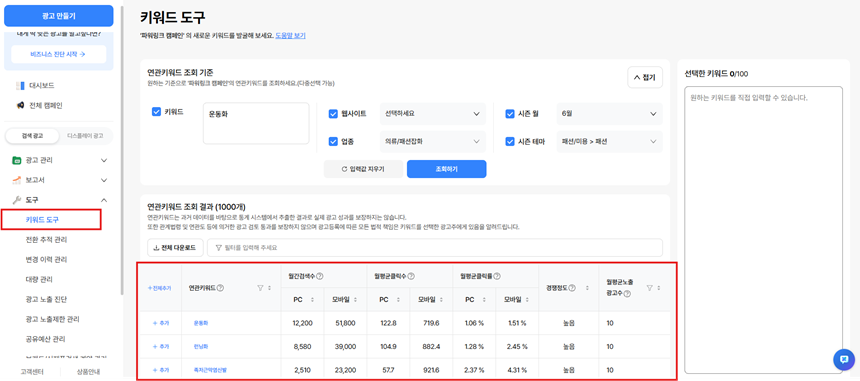This screenshot has height=381, width=860.
Task: Click the 광고 관리 green icon
Action: (16, 160)
